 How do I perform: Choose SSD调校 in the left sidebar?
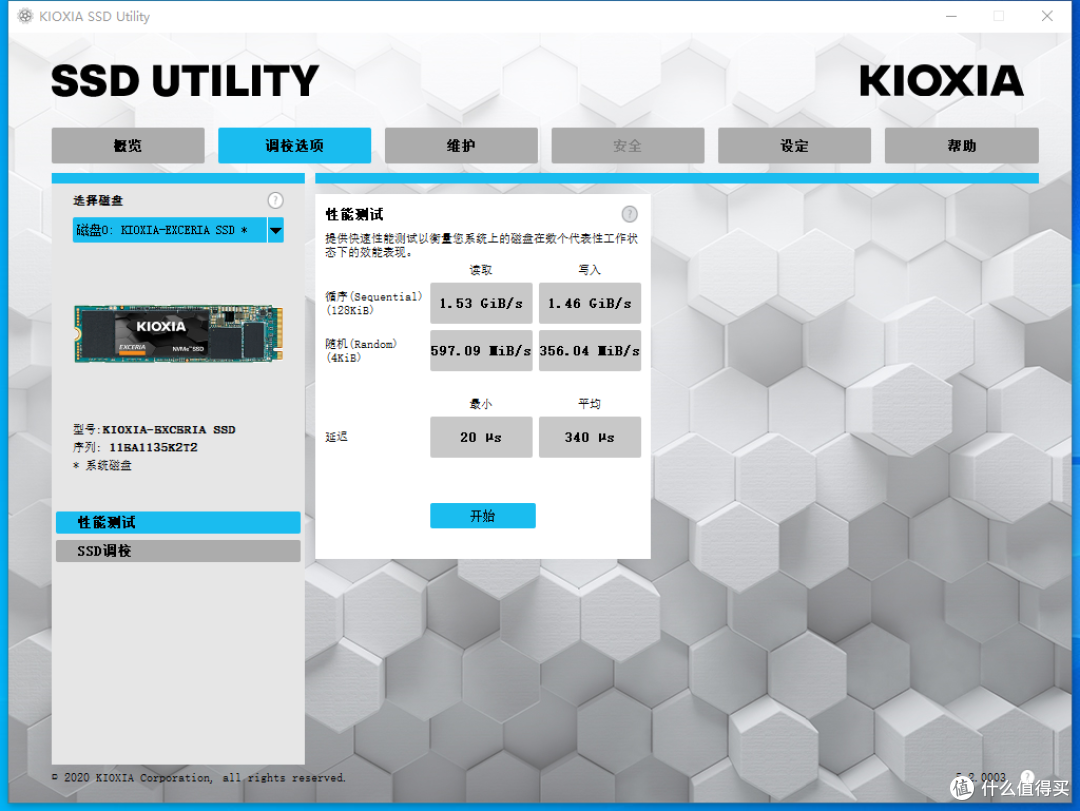178,551
